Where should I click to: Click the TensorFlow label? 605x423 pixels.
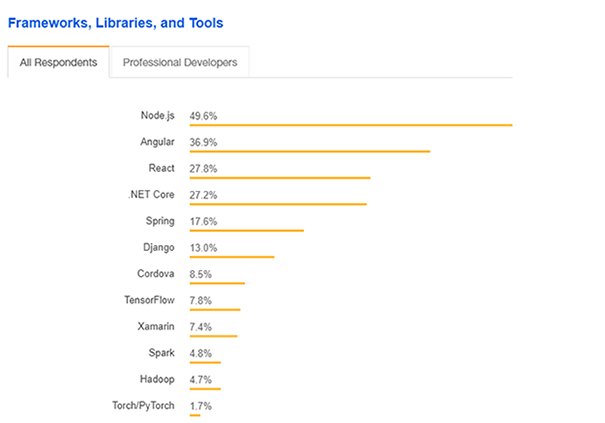coord(149,300)
